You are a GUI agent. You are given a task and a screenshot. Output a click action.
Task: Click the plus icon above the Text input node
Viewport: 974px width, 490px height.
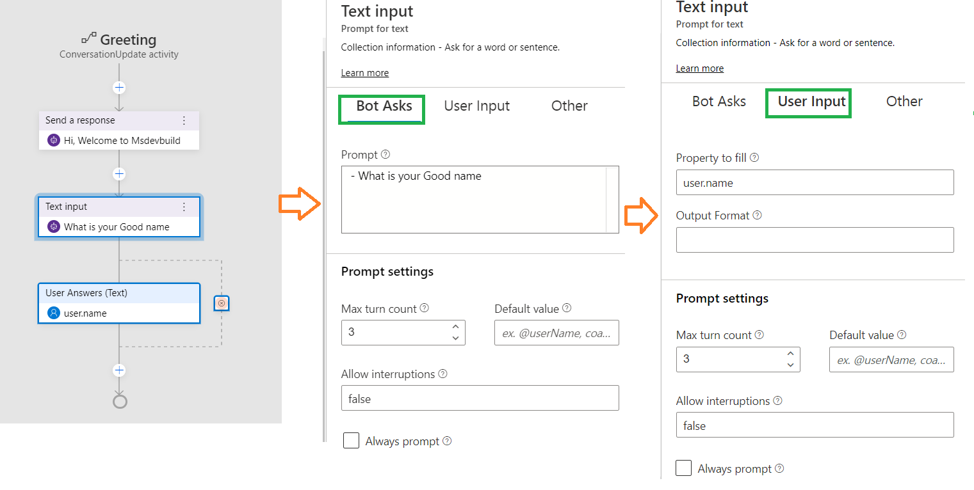coord(119,174)
